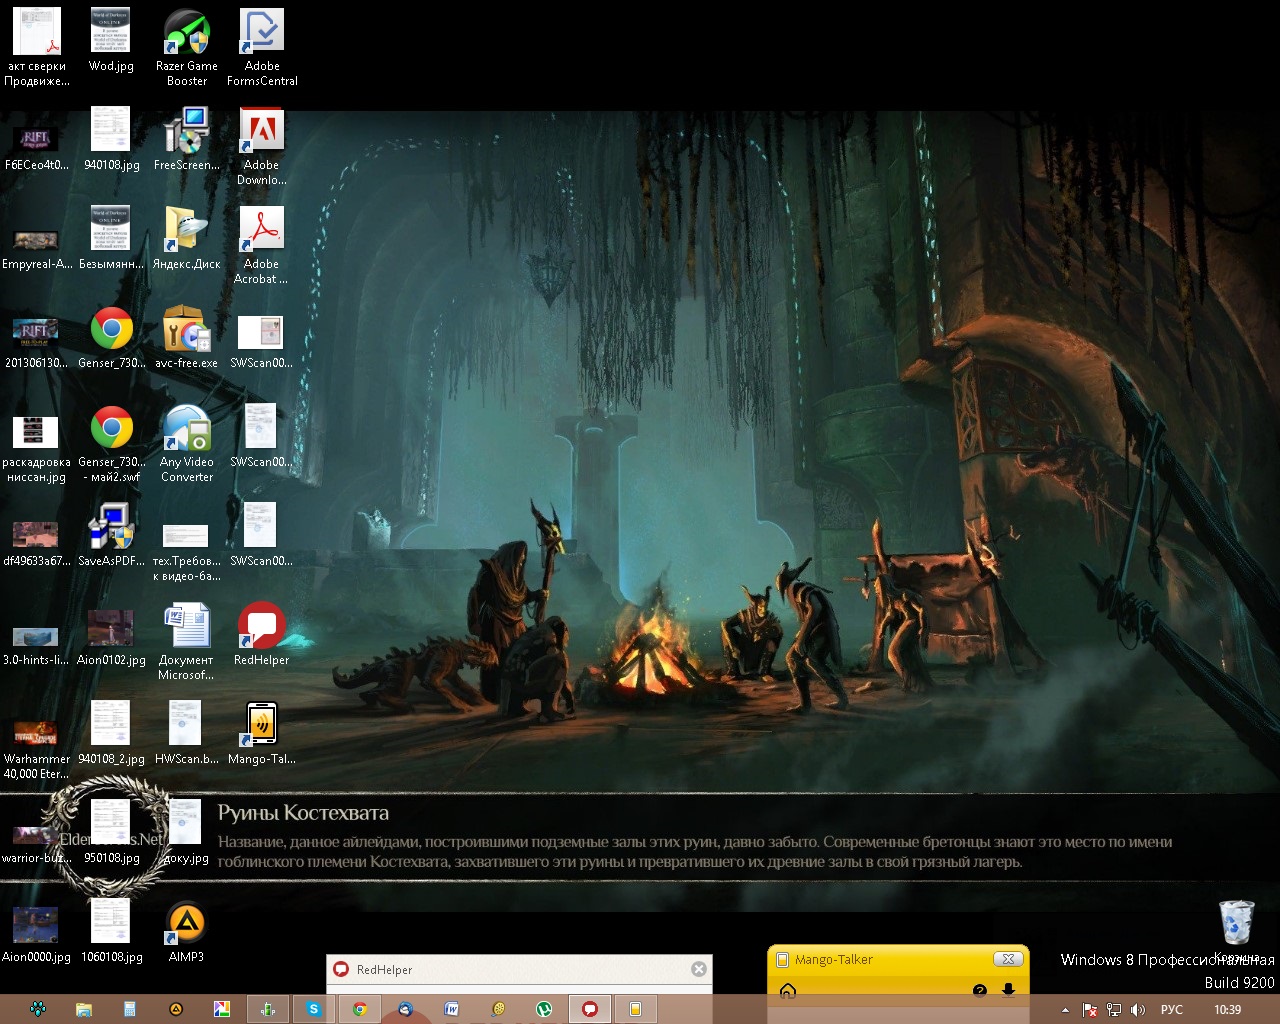Select the HWScan.b... image file
Image resolution: width=1280 pixels, height=1024 pixels.
pyautogui.click(x=187, y=733)
